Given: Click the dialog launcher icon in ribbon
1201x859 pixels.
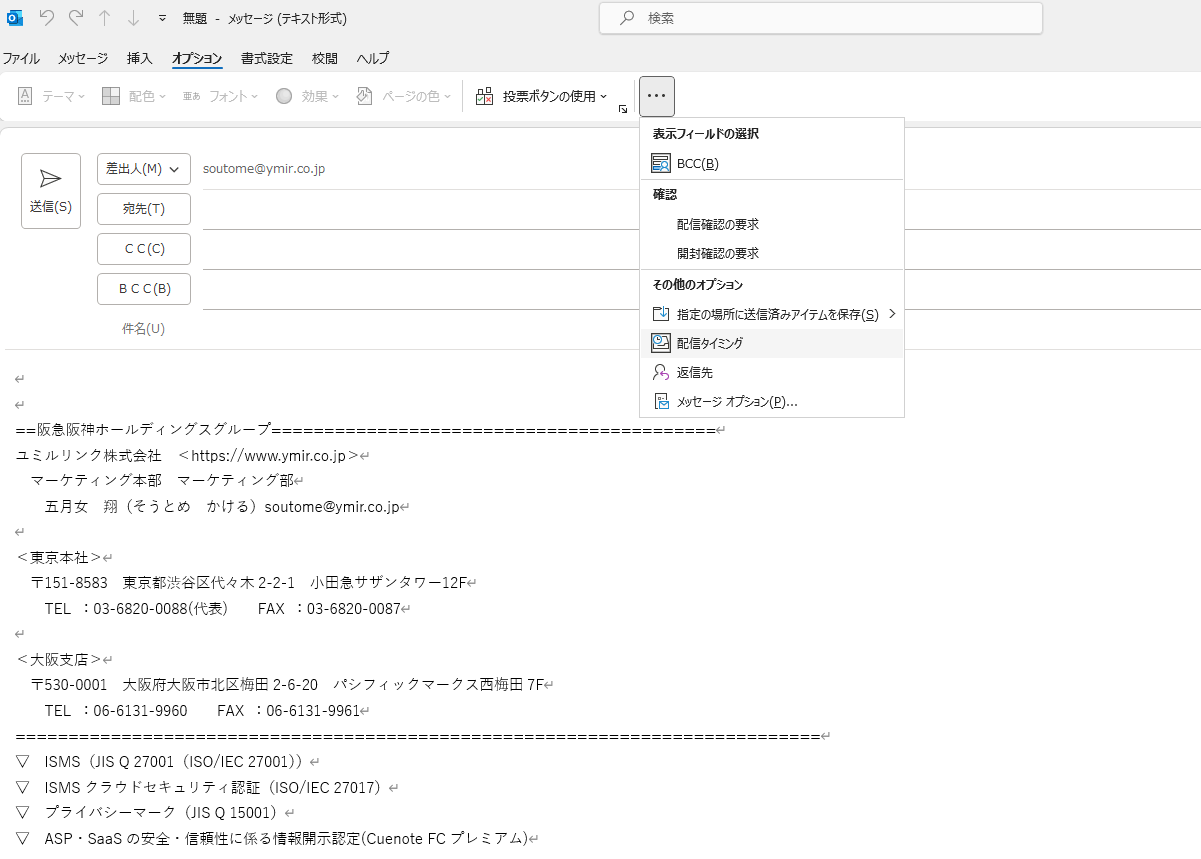Looking at the screenshot, I should pos(623,109).
